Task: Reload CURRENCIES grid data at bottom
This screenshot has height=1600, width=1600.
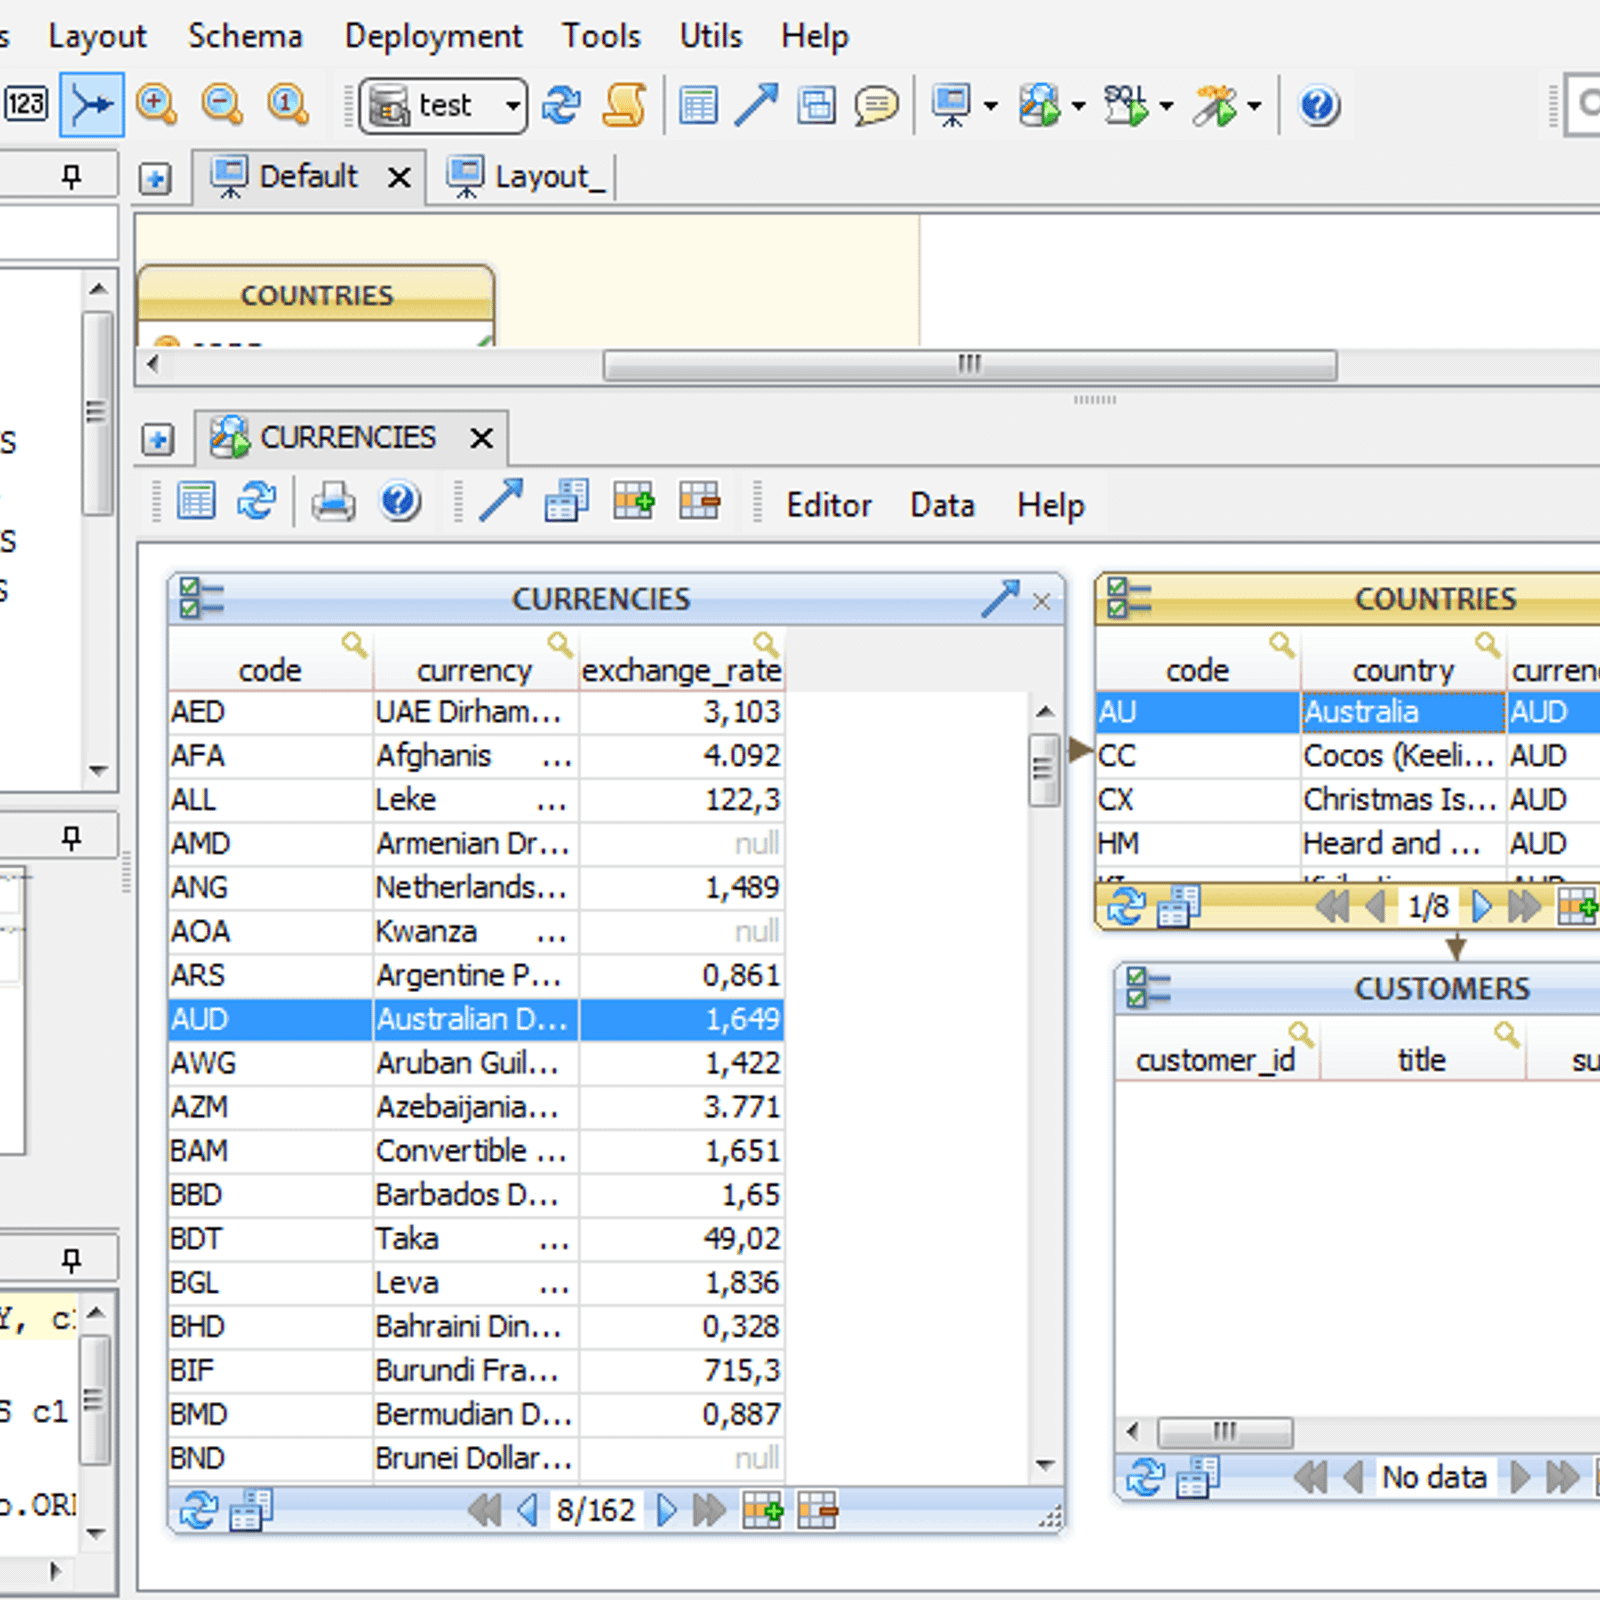Action: [198, 1510]
